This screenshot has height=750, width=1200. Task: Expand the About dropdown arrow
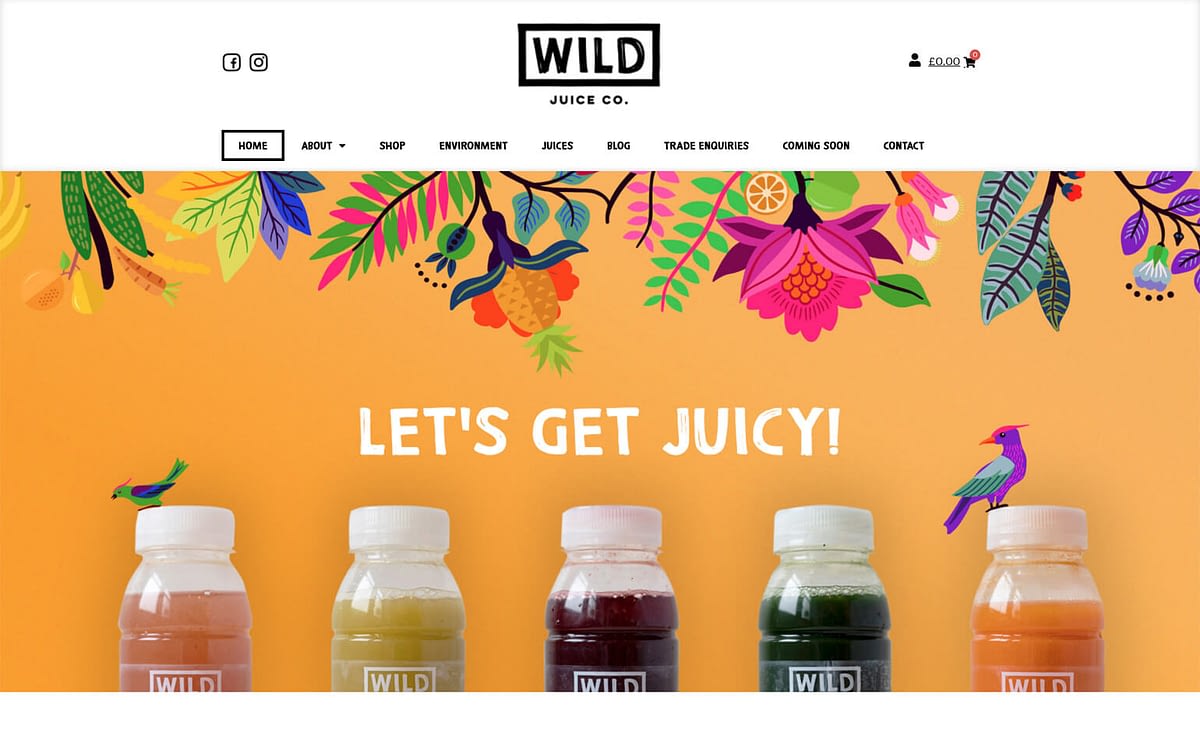point(342,146)
